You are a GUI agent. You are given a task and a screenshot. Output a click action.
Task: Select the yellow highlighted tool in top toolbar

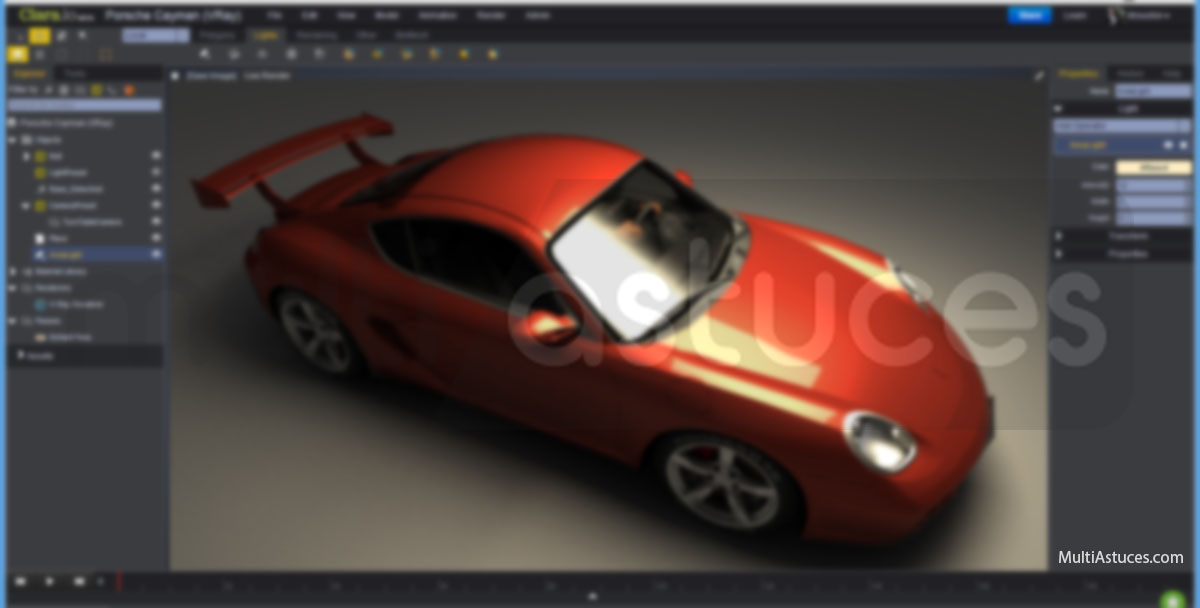click(x=39, y=36)
